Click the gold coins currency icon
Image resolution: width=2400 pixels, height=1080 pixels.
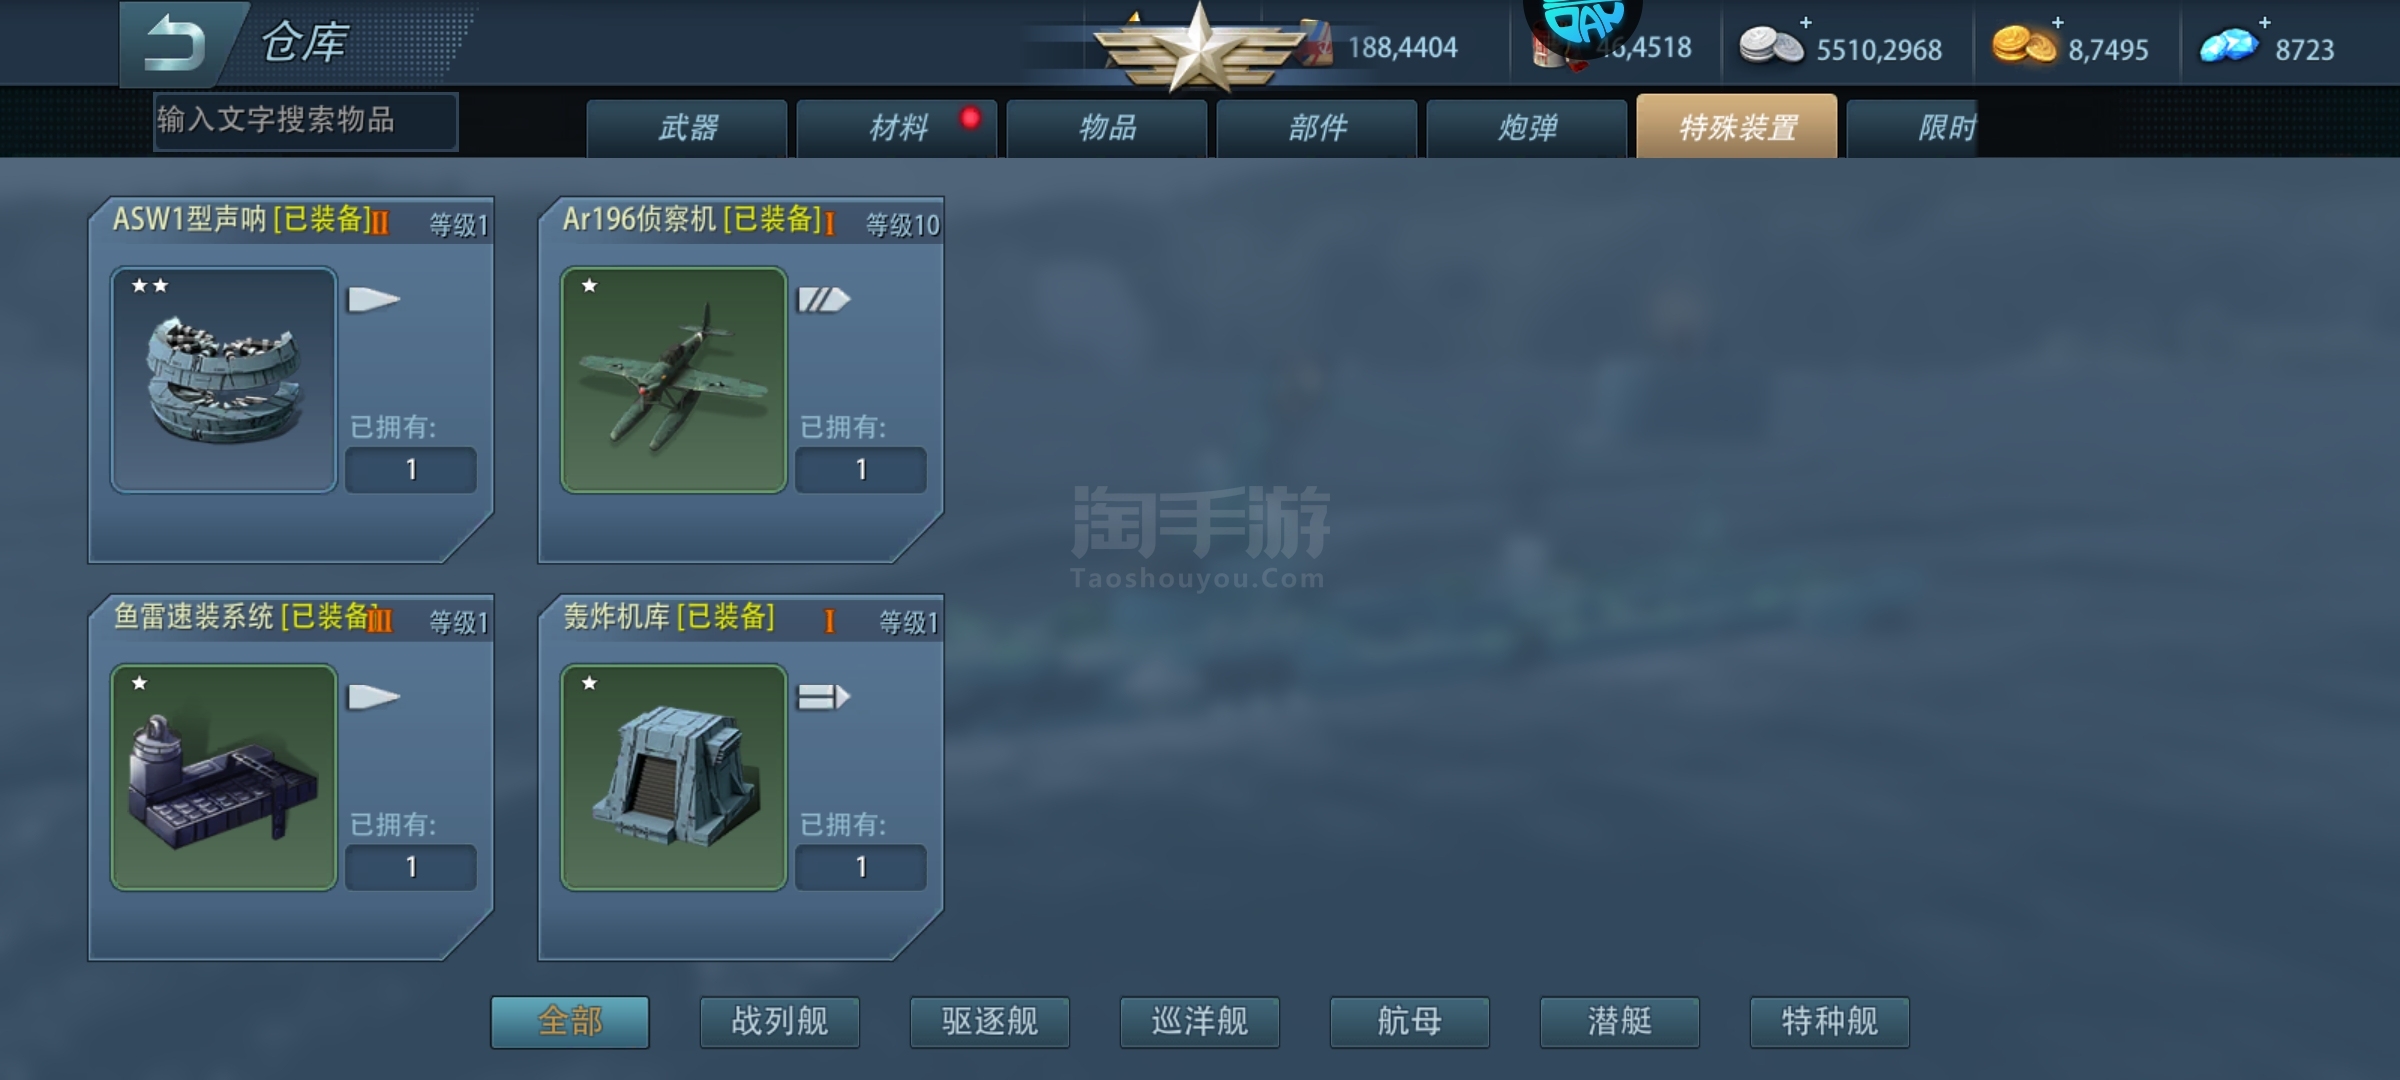pos(2023,45)
